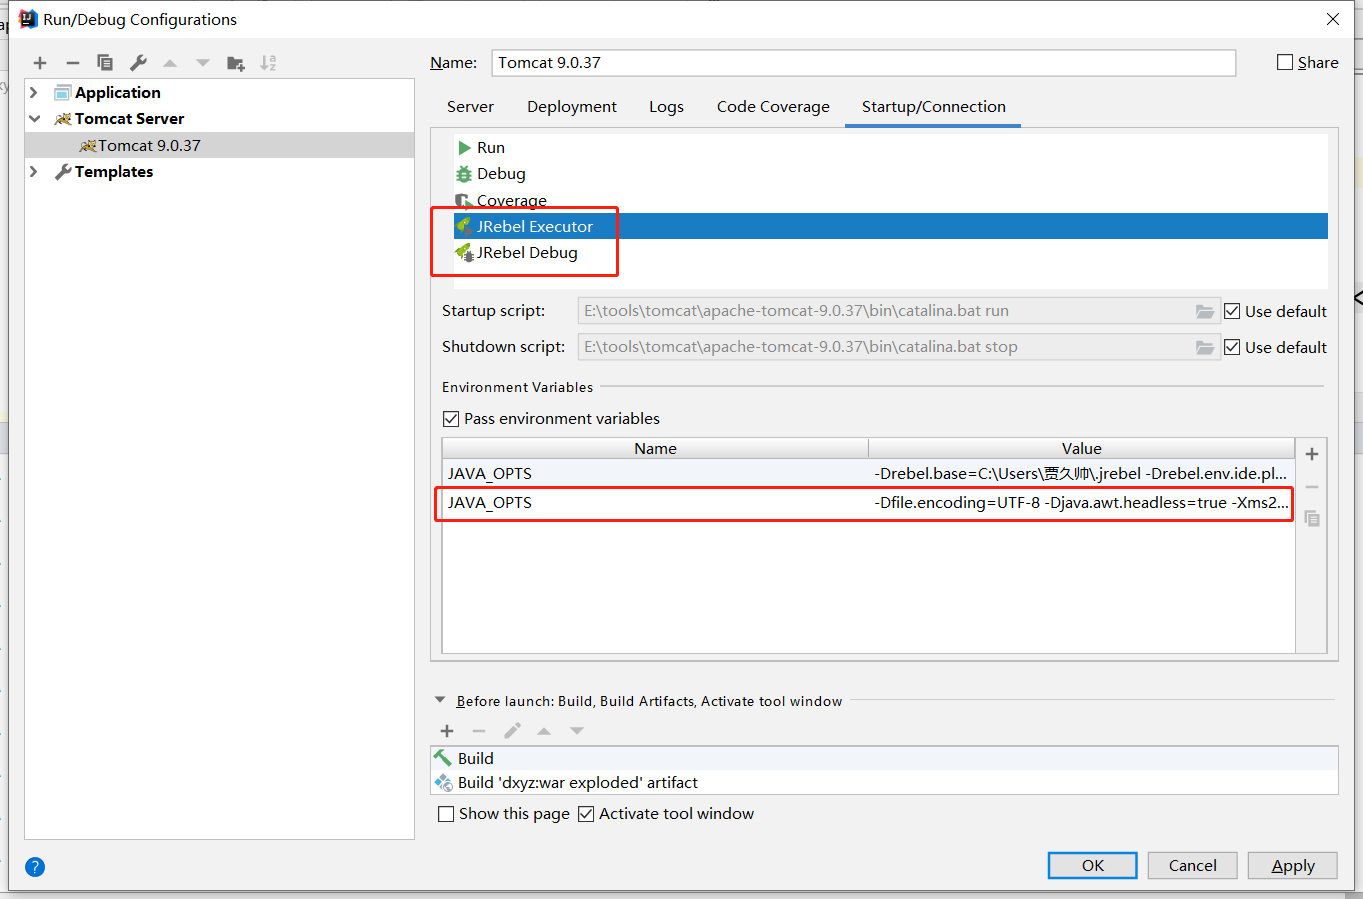Remove configuration with minus icon
Image resolution: width=1363 pixels, height=899 pixels.
pos(72,63)
